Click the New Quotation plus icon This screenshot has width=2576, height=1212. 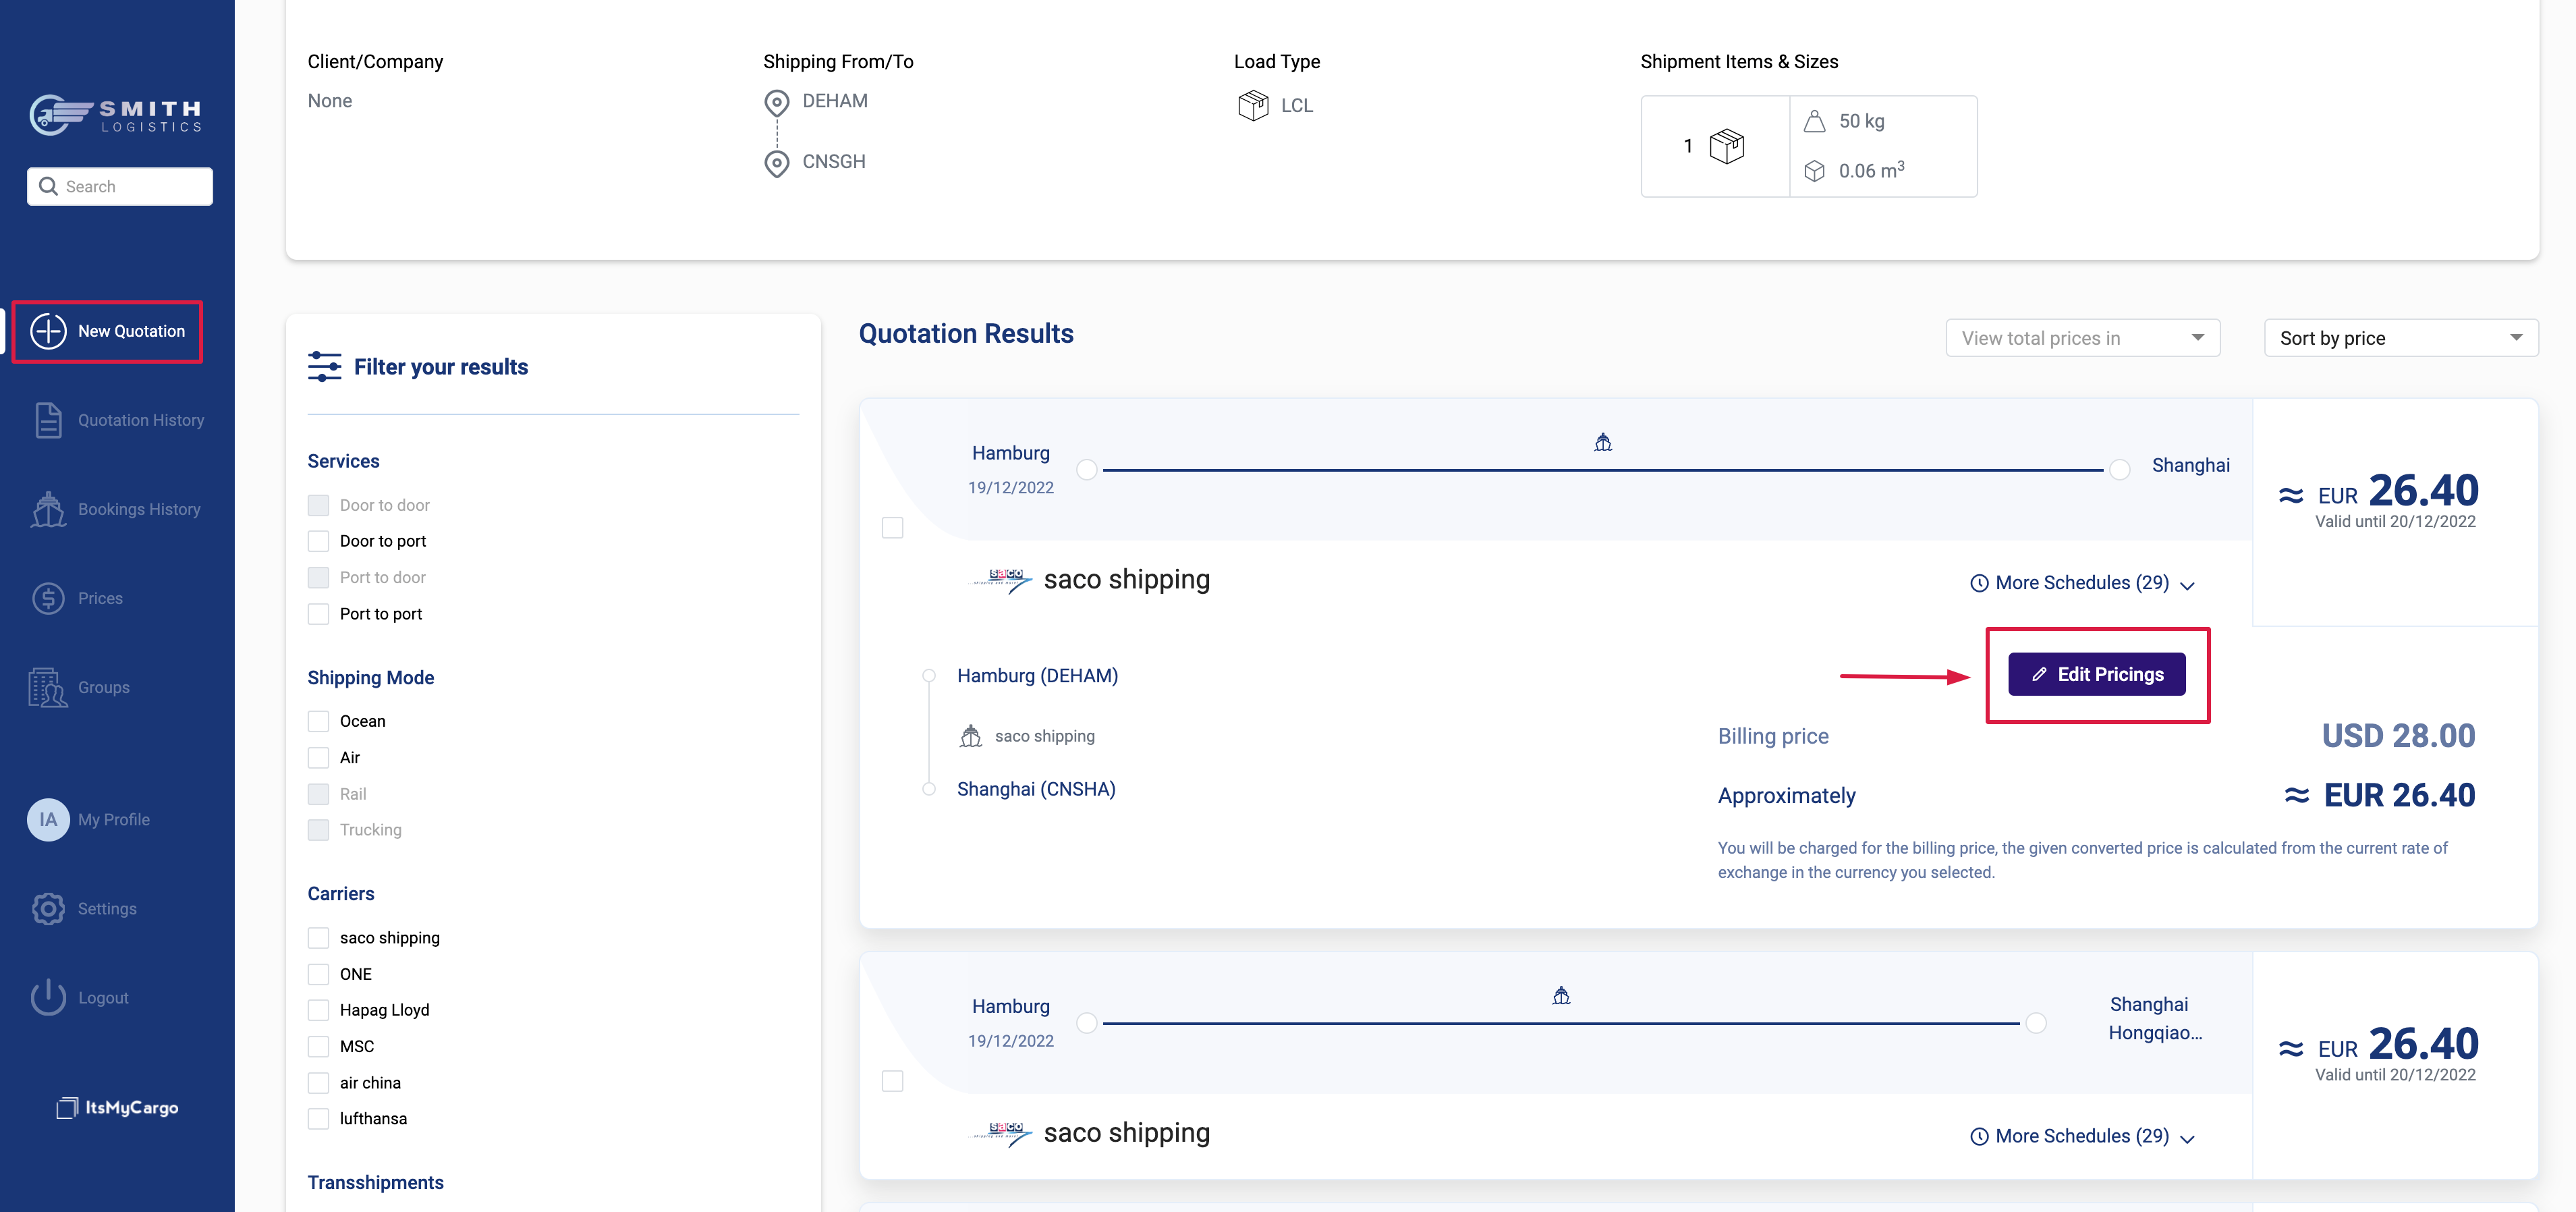[48, 331]
